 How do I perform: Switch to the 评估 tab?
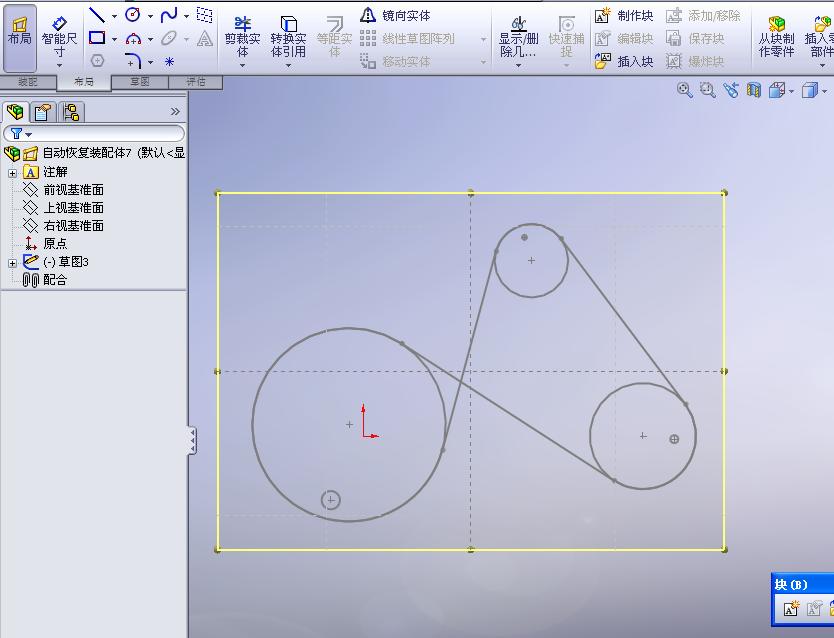pos(196,82)
